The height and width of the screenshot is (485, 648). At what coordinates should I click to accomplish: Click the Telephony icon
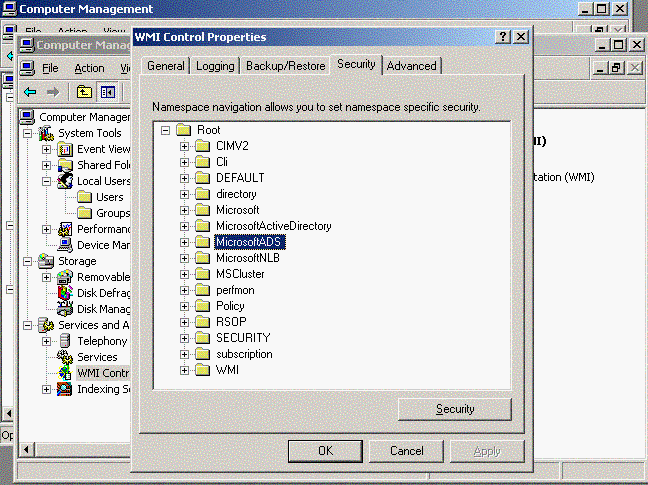click(65, 341)
